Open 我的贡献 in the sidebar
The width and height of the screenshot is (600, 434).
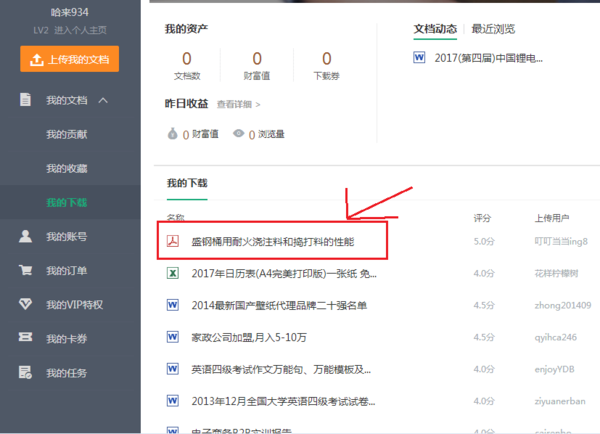[67, 134]
